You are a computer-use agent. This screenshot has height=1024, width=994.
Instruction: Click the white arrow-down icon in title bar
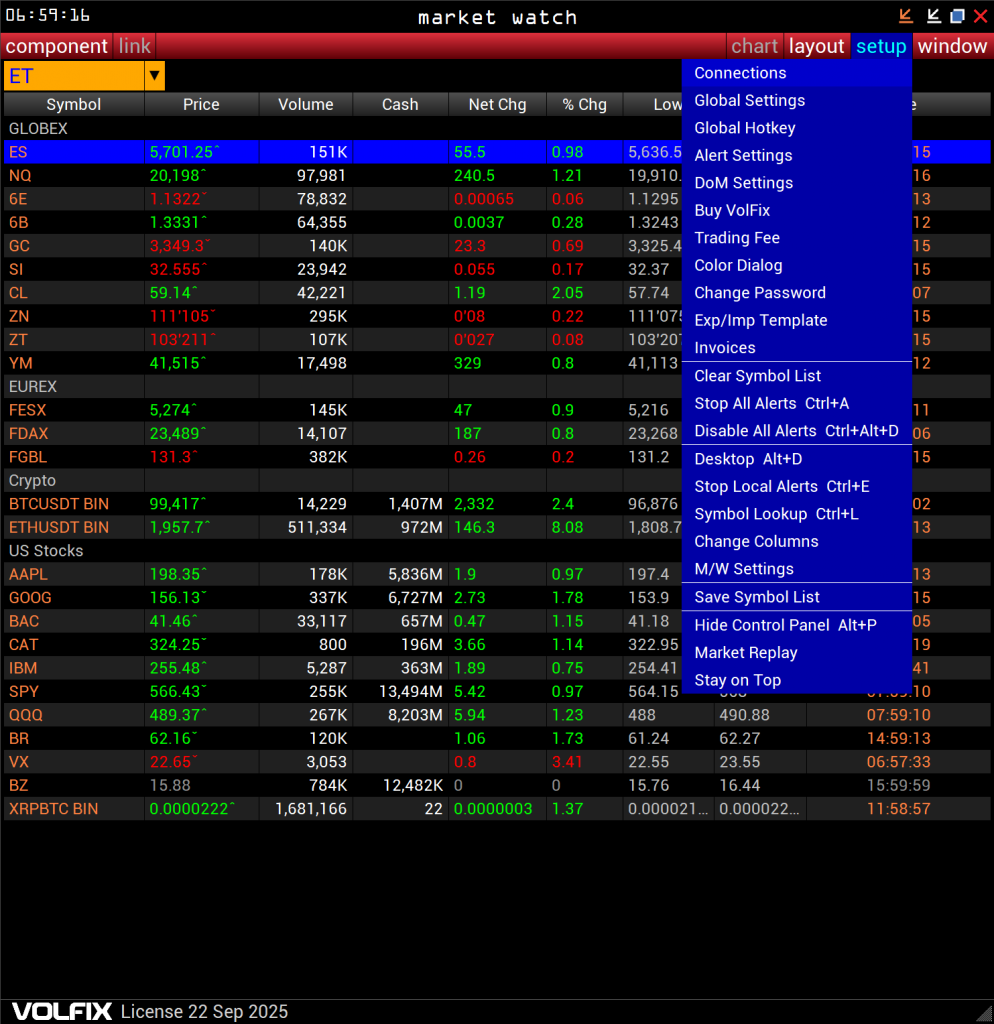[x=933, y=16]
